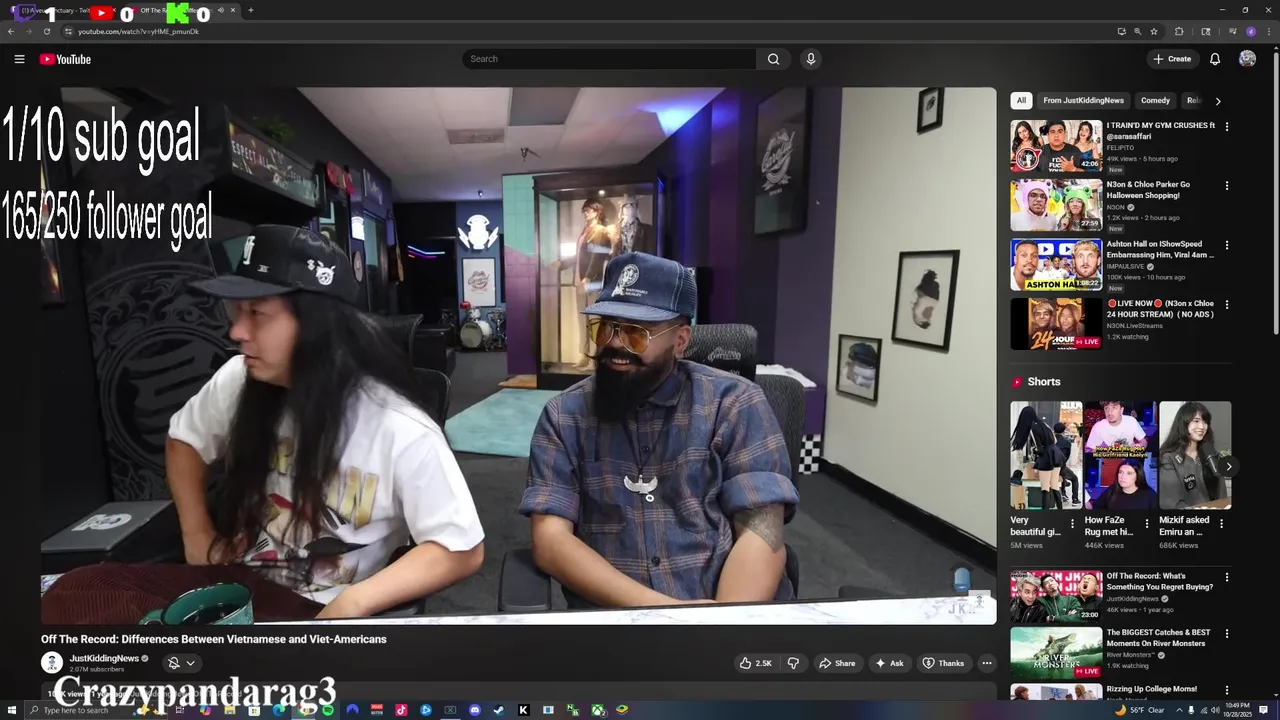Image resolution: width=1280 pixels, height=720 pixels.
Task: Expand subscription notification options chevron
Action: [x=190, y=663]
